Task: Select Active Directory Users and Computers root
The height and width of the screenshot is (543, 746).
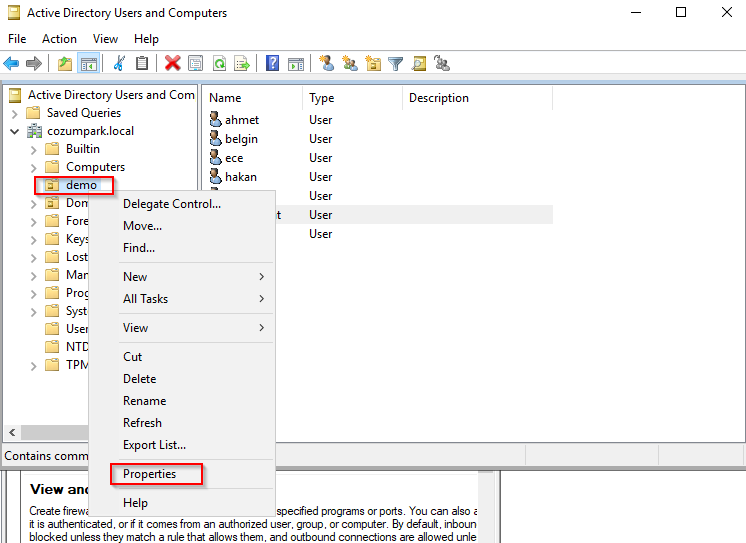Action: (111, 95)
